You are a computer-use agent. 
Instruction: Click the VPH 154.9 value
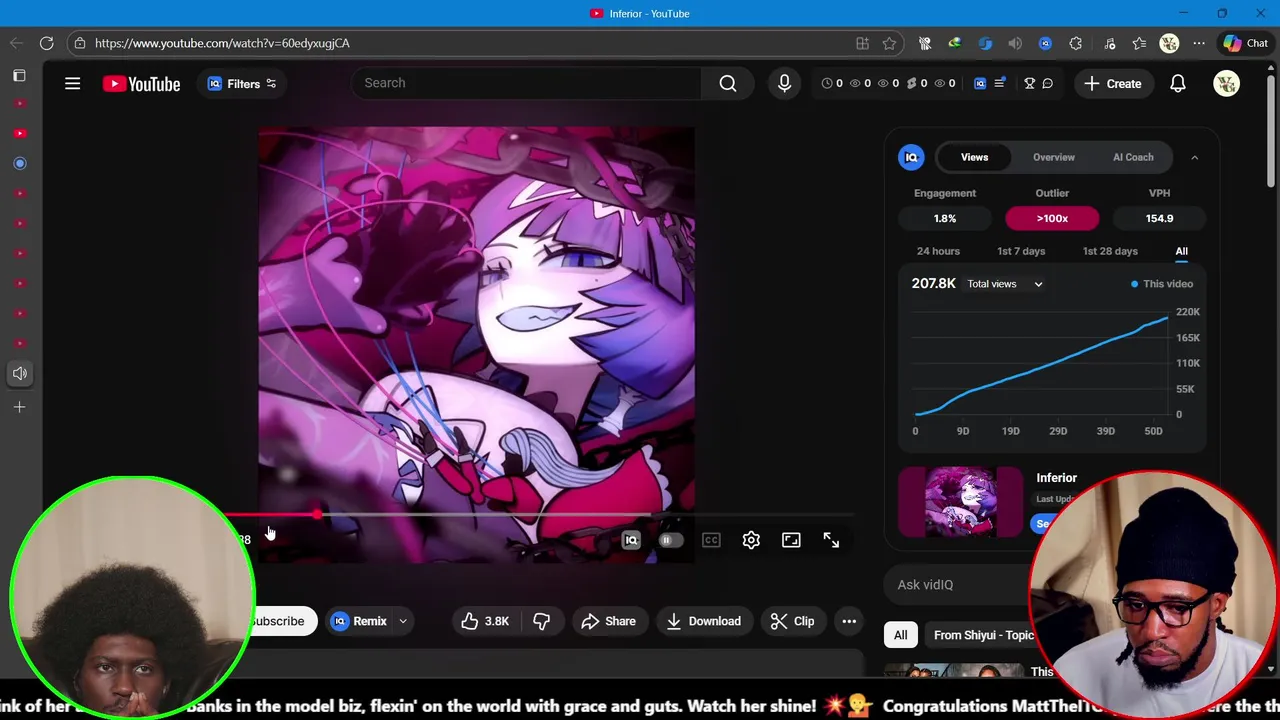click(x=1159, y=218)
